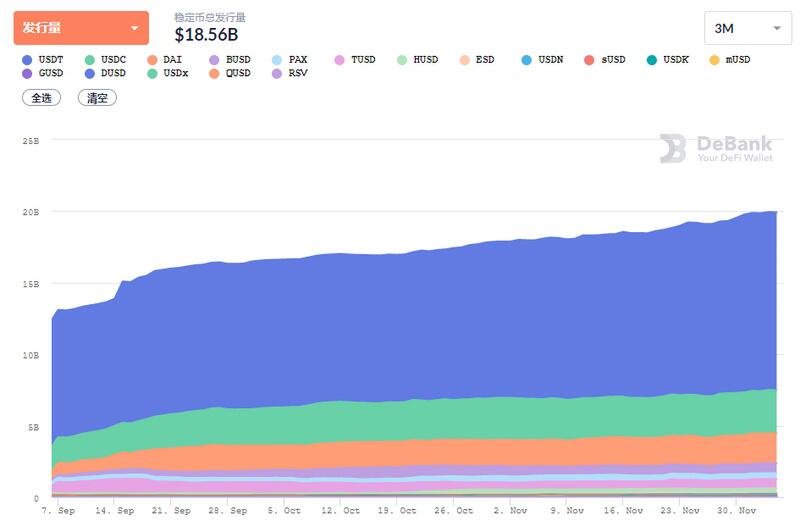Click the mUSD legend color dot
The width and height of the screenshot is (800, 532).
click(x=714, y=60)
